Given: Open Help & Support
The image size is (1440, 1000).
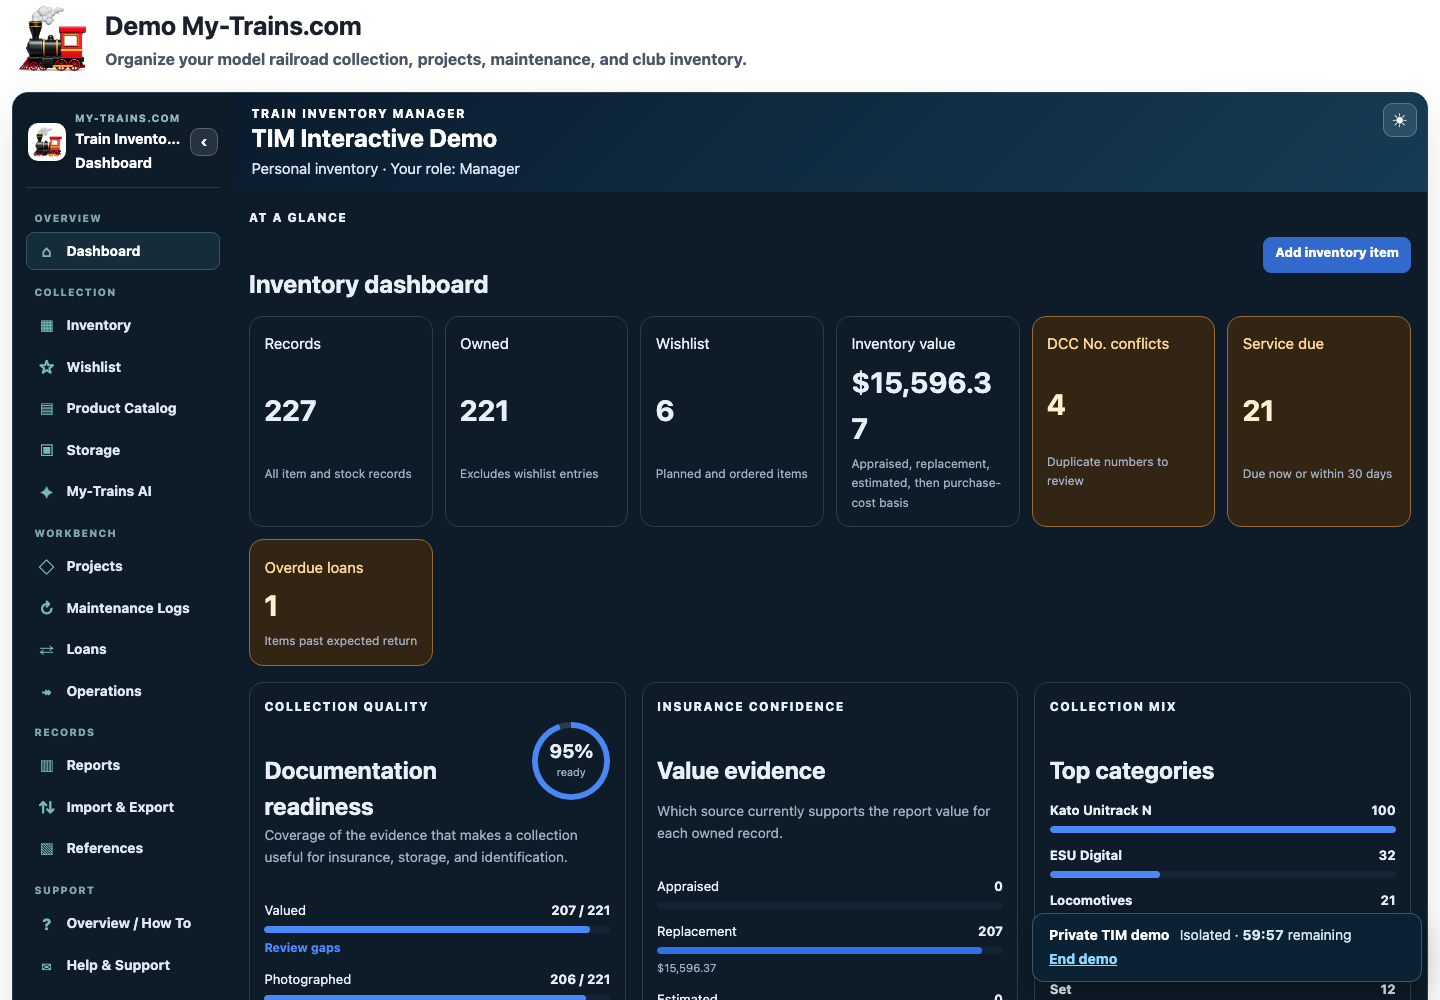Looking at the screenshot, I should 123,965.
